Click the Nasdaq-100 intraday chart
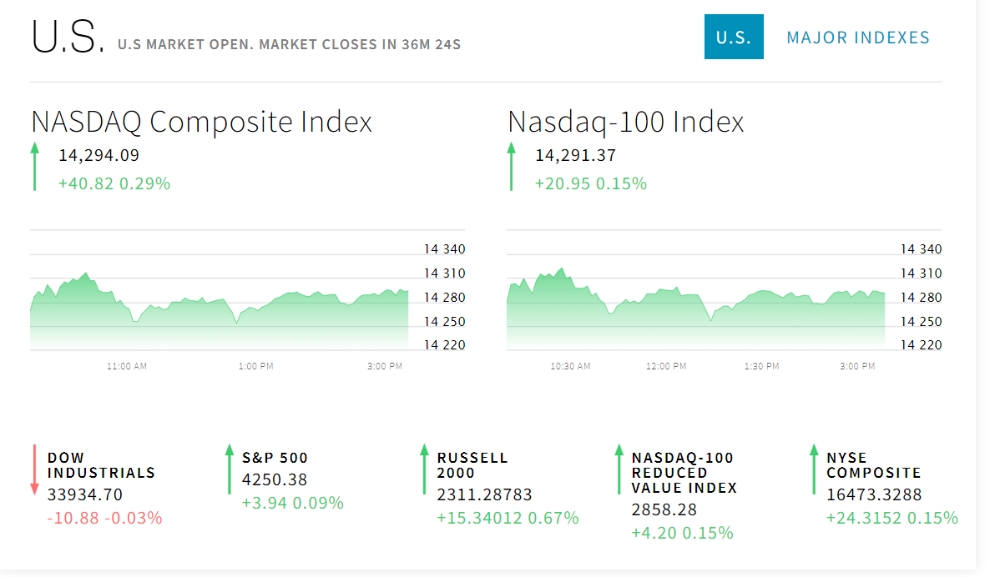Screen dimensions: 1000x577 point(696,310)
